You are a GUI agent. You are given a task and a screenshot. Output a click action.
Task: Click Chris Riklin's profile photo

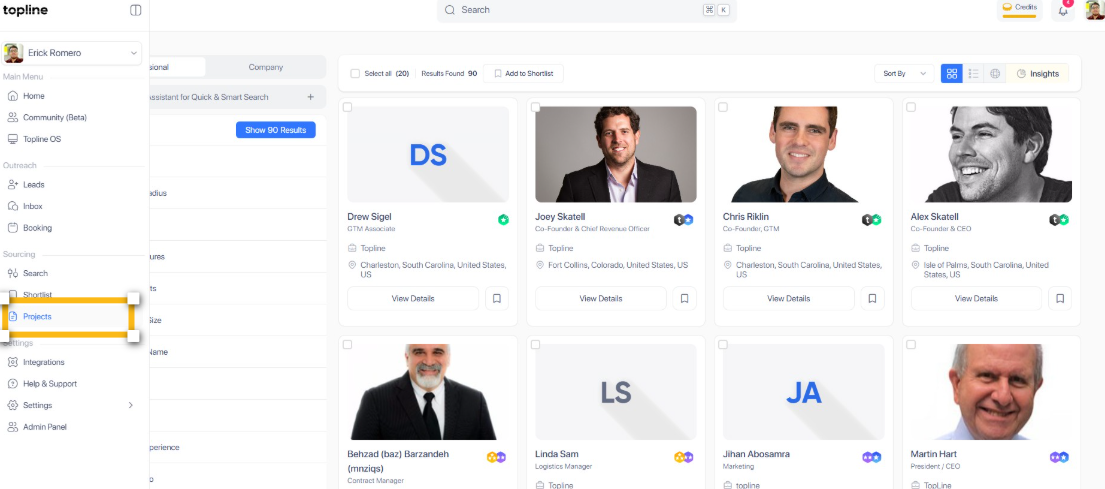[x=803, y=154]
